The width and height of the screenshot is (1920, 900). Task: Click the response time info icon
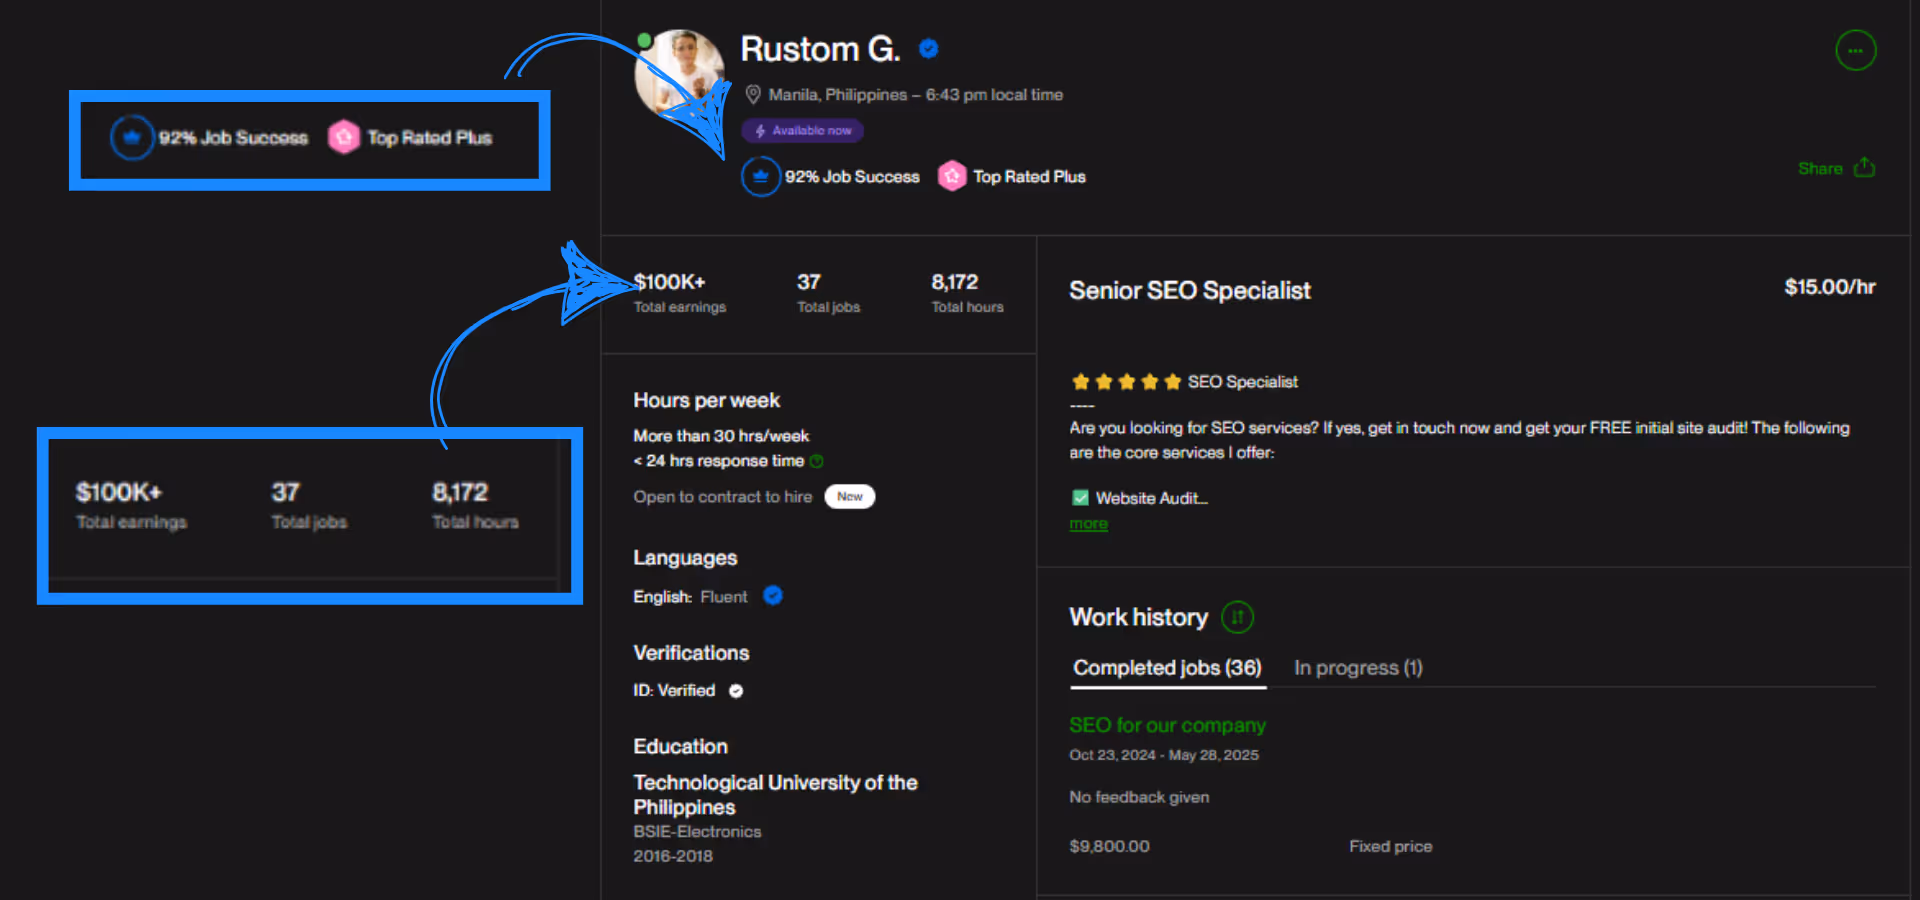tap(816, 461)
